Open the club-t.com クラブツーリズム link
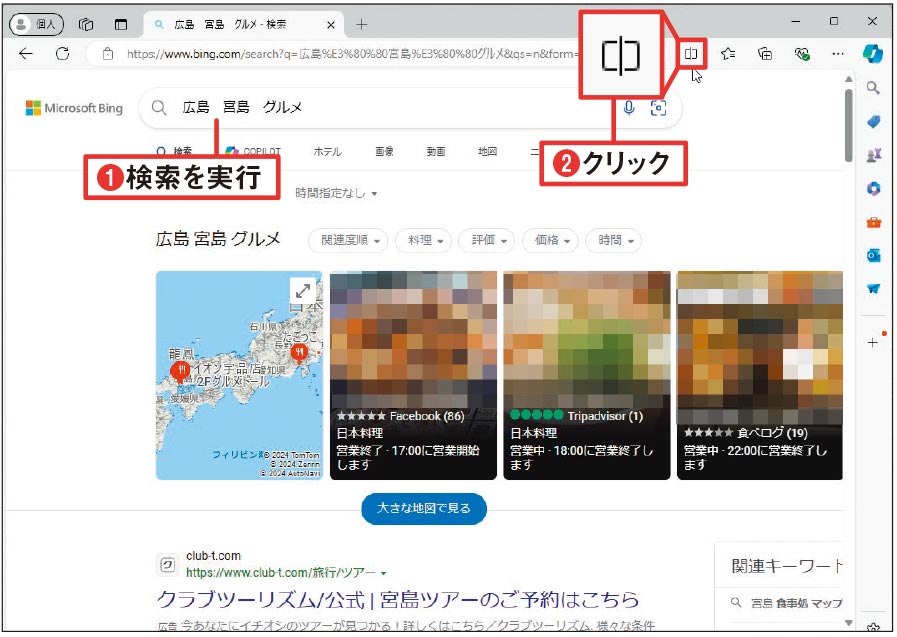Viewport: 897px width, 637px height. (397, 601)
